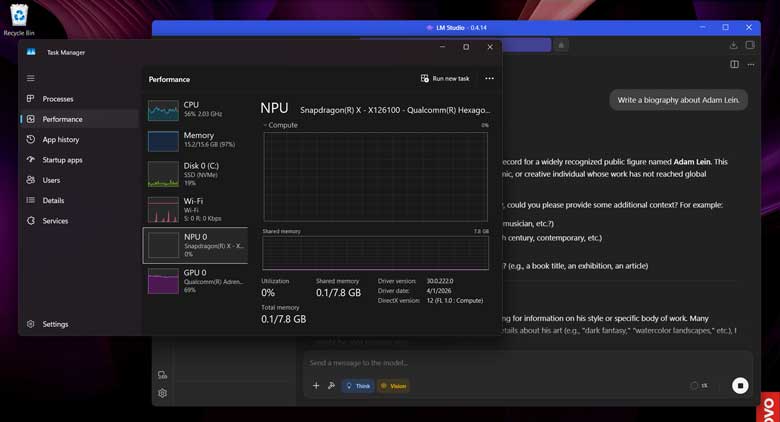Screen dimensions: 780x422
Task: Select the Memory performance item
Action: [195, 140]
